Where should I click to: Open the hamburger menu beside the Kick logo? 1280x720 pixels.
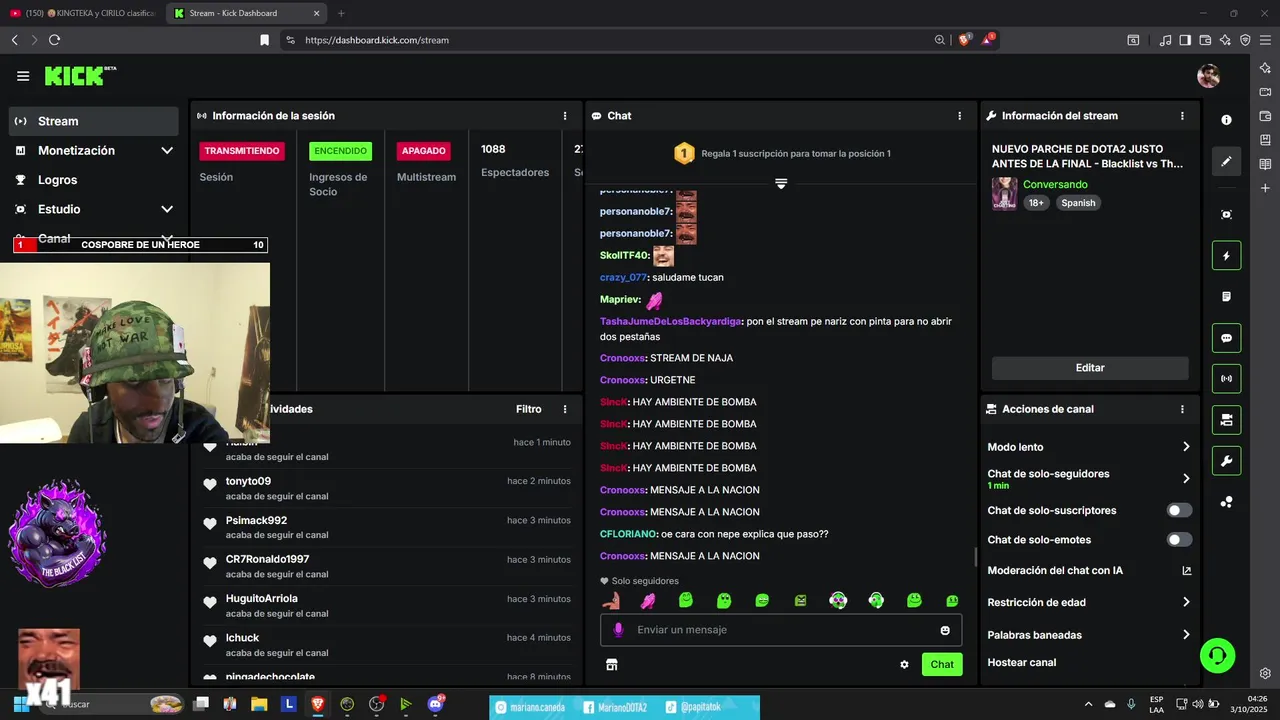point(23,76)
